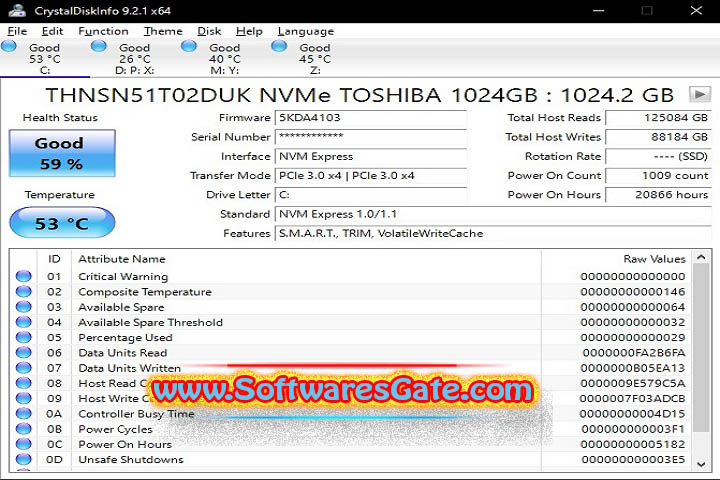Select the Critical Warning attribute row

351,276
